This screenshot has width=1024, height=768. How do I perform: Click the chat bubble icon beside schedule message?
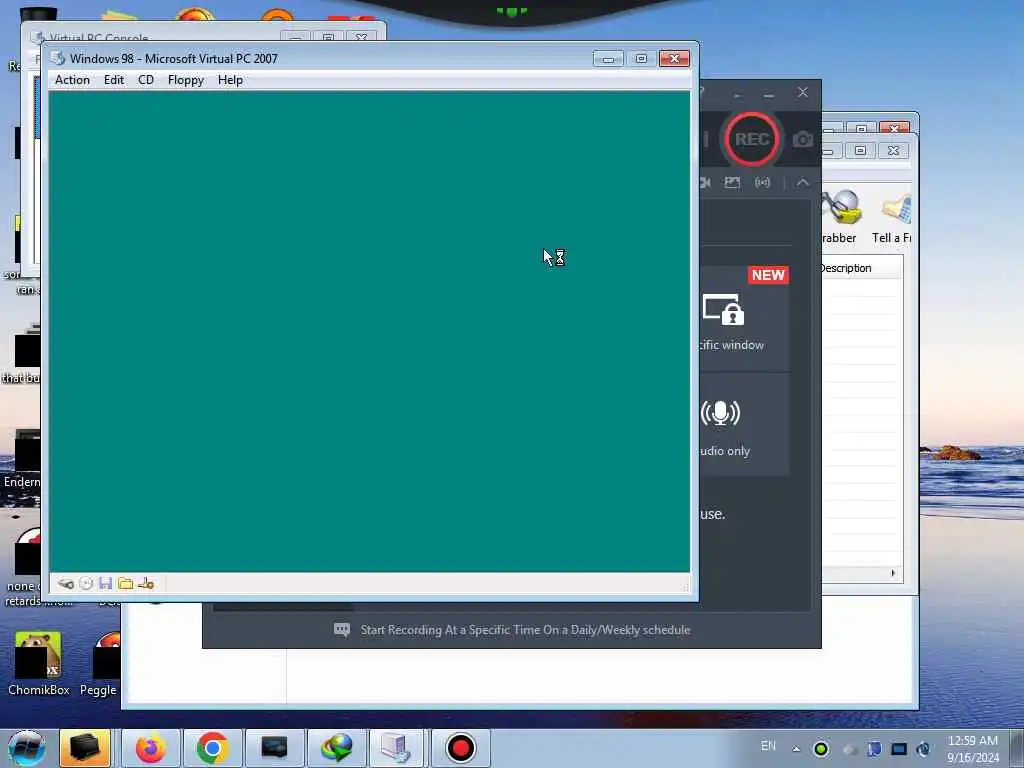342,630
